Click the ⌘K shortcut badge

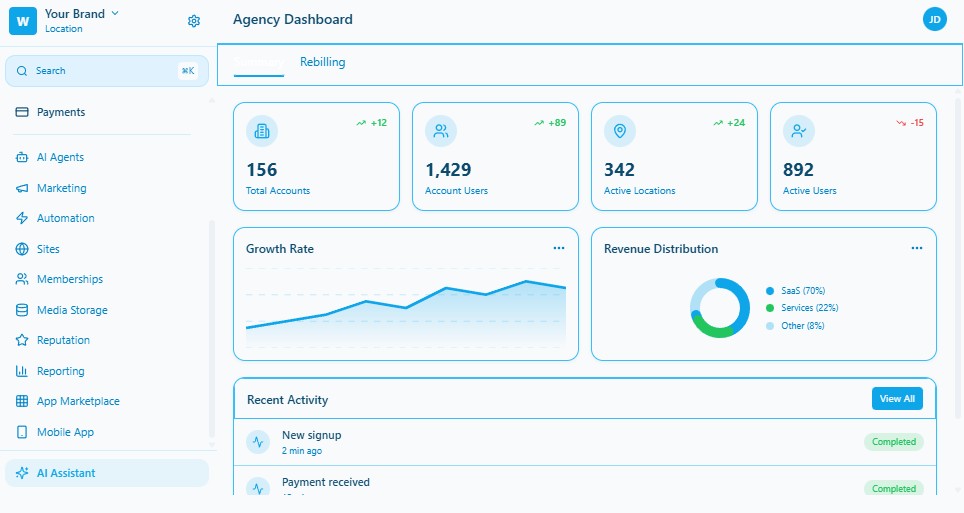[x=188, y=71]
